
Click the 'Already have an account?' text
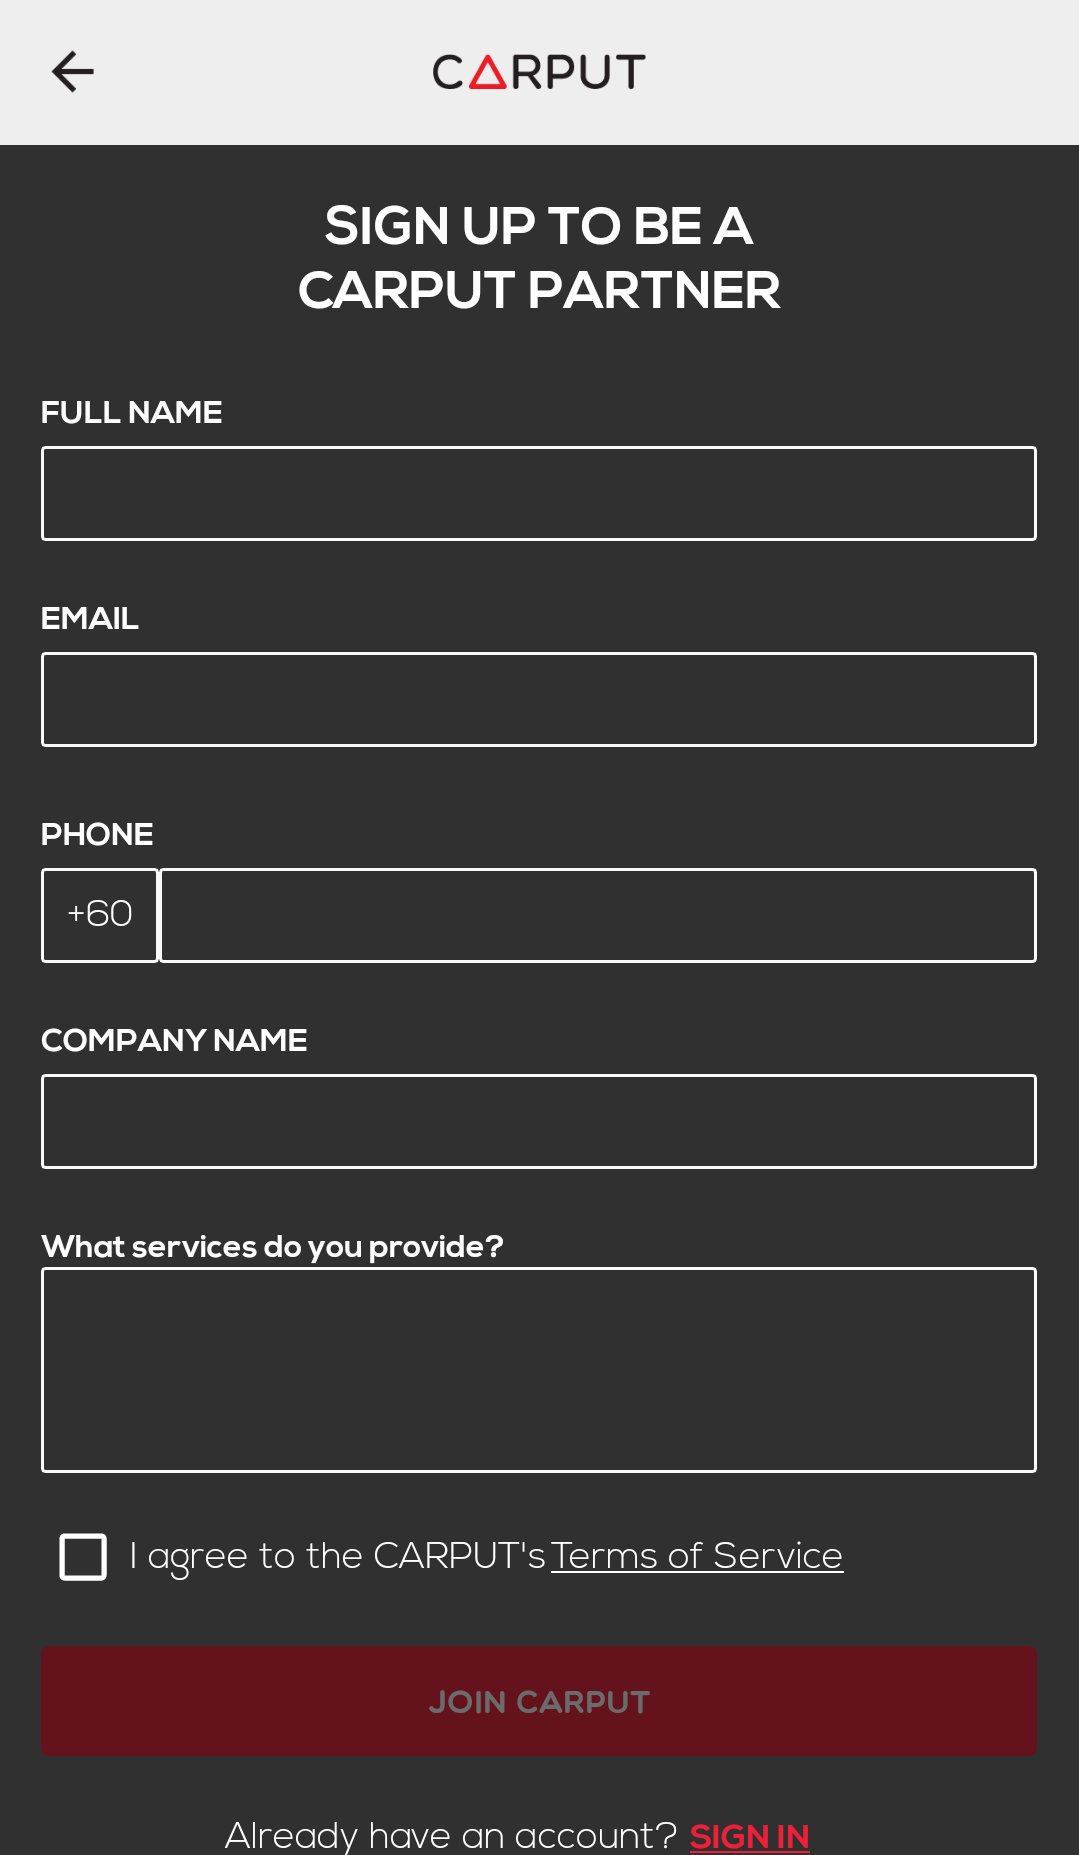[x=451, y=1836]
